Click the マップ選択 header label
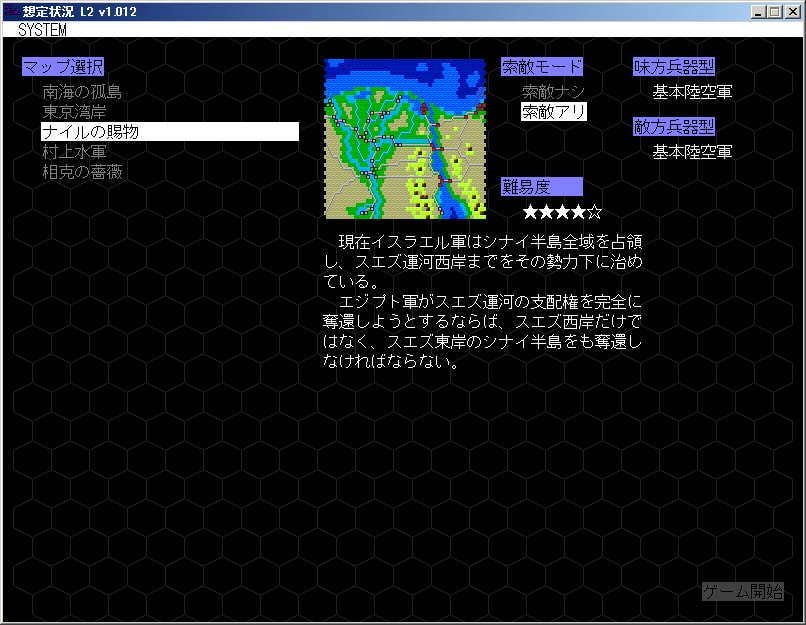The image size is (806, 625). pyautogui.click(x=63, y=67)
